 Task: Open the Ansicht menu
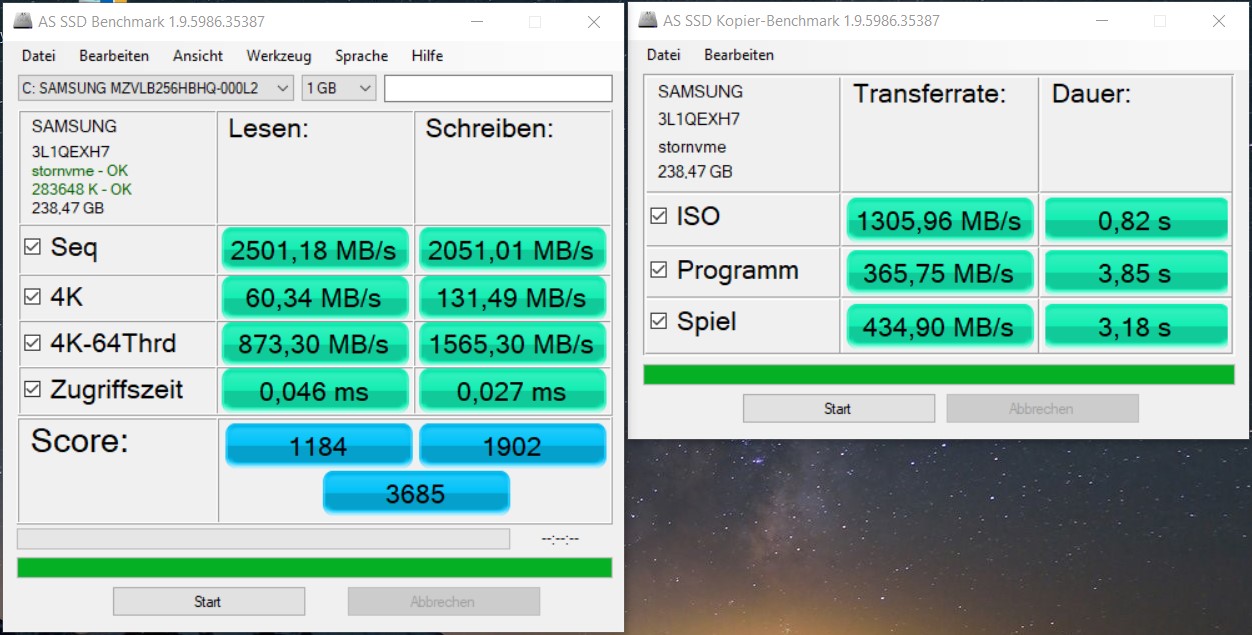[x=198, y=56]
